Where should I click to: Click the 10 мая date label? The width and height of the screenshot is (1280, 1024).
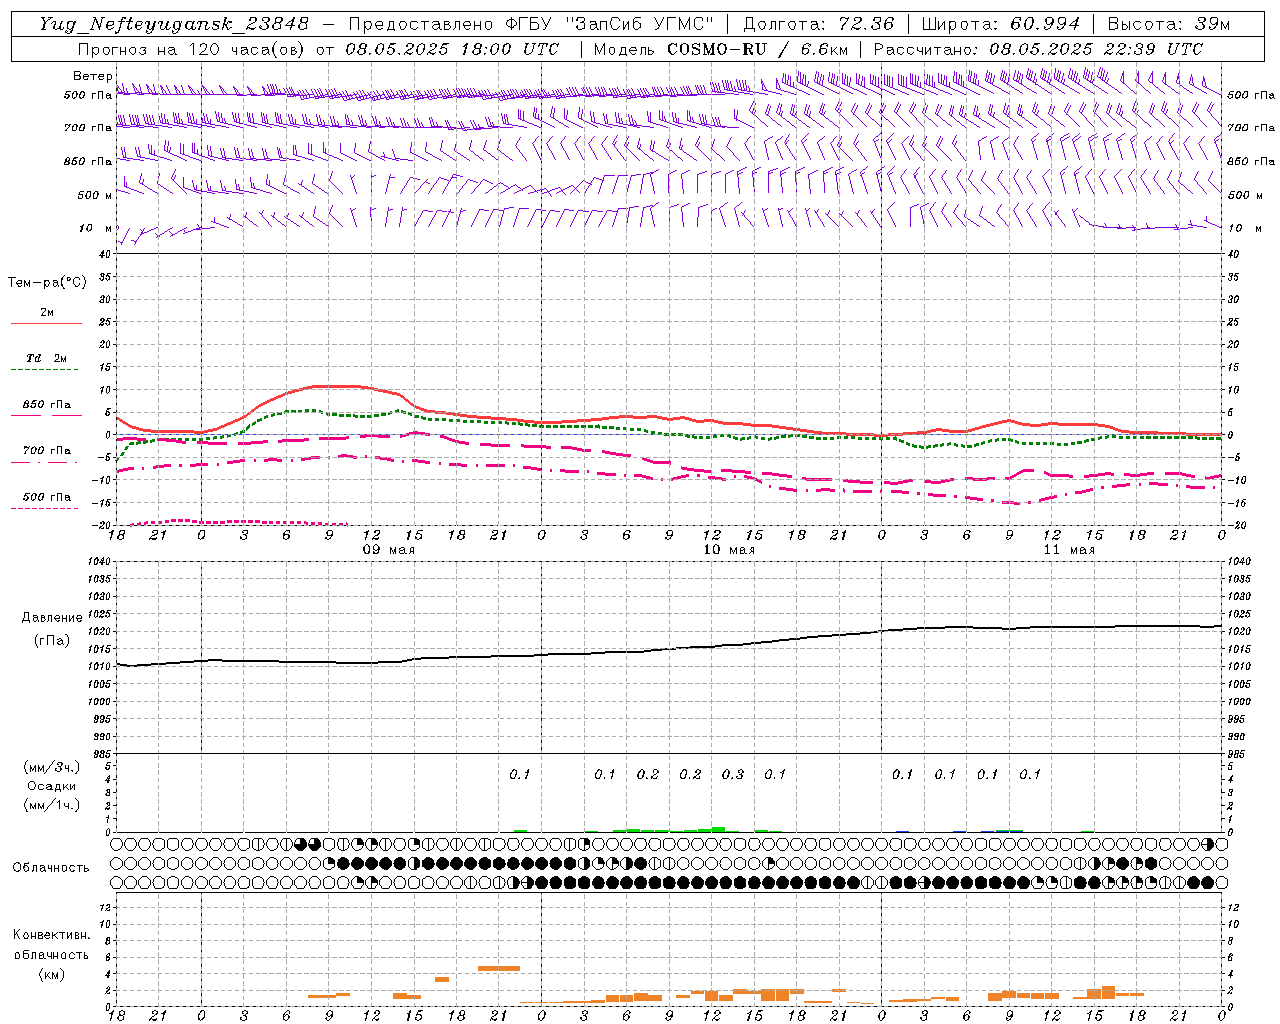[x=729, y=550]
